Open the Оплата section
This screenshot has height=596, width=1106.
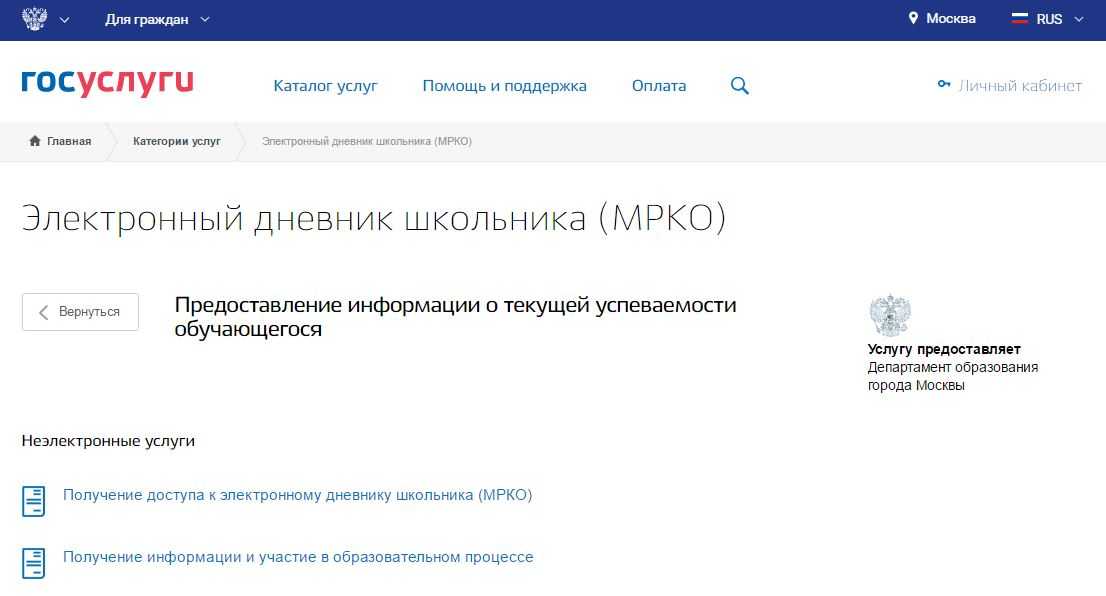tap(659, 86)
